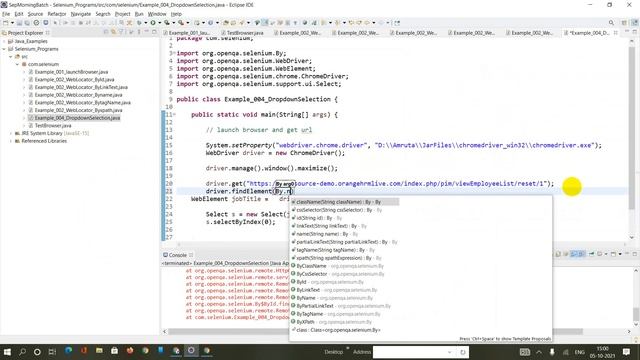Screen dimensions: 640x360
Task: Close the Example_004_D... editor tab
Action: point(616,33)
